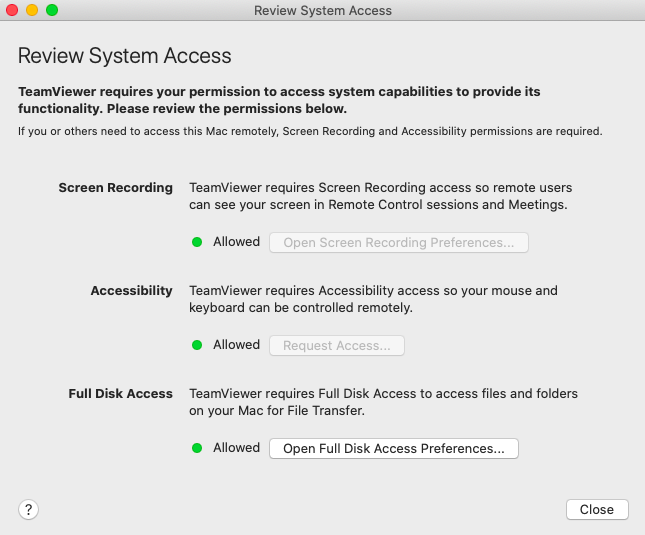Click the green Accessibility status indicator dot
Screen dimensions: 645x535
[x=197, y=345]
